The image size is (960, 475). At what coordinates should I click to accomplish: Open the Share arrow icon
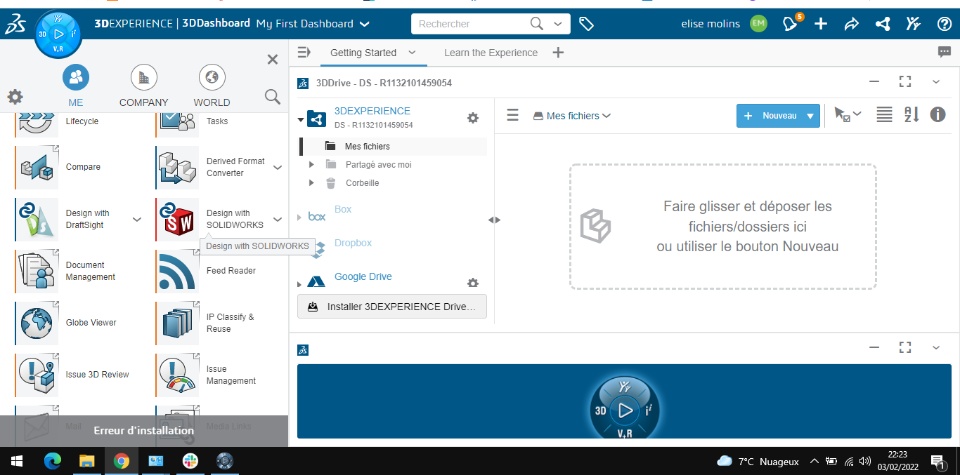click(x=851, y=24)
